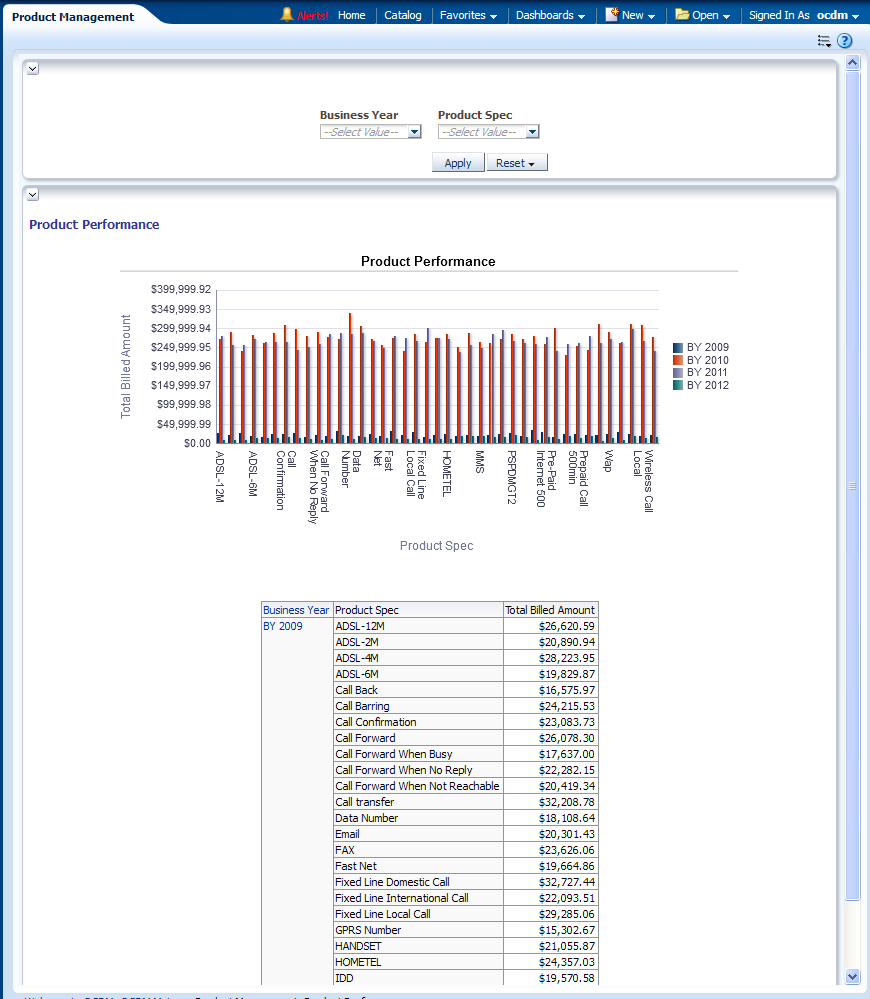Click the Apply button
This screenshot has width=870, height=999.
pos(458,163)
